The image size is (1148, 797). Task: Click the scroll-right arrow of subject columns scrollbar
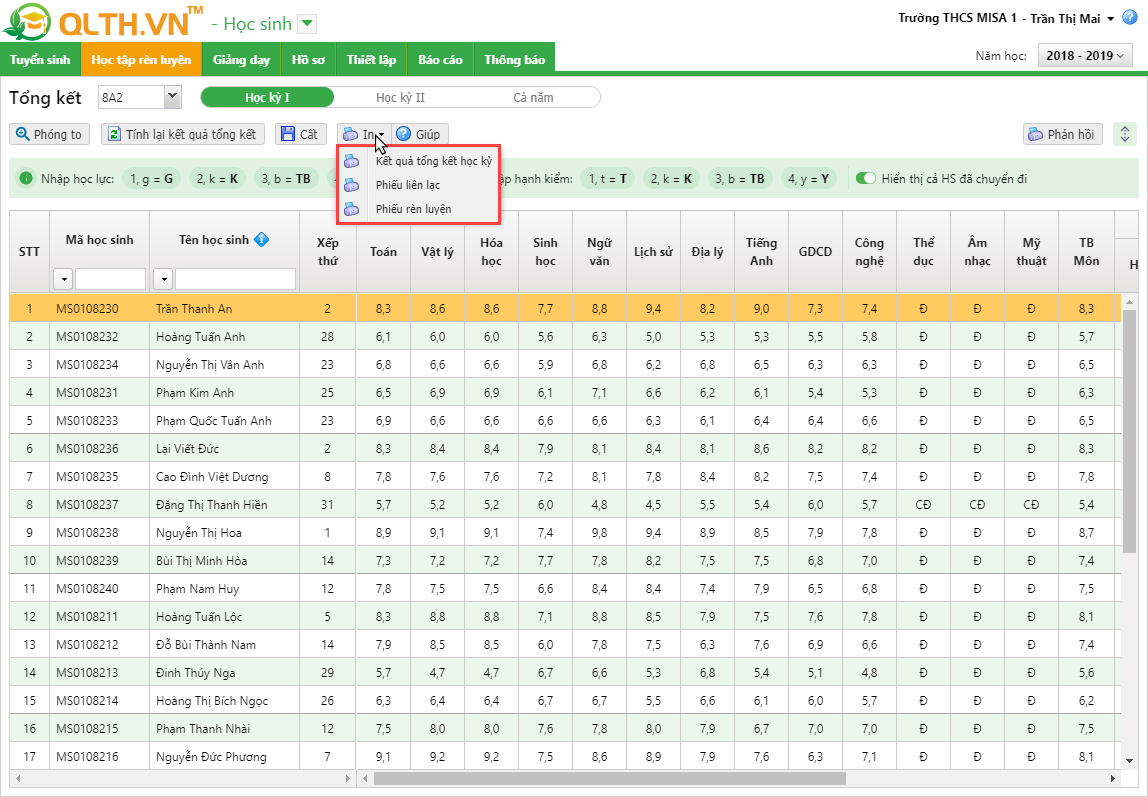pyautogui.click(x=1112, y=778)
